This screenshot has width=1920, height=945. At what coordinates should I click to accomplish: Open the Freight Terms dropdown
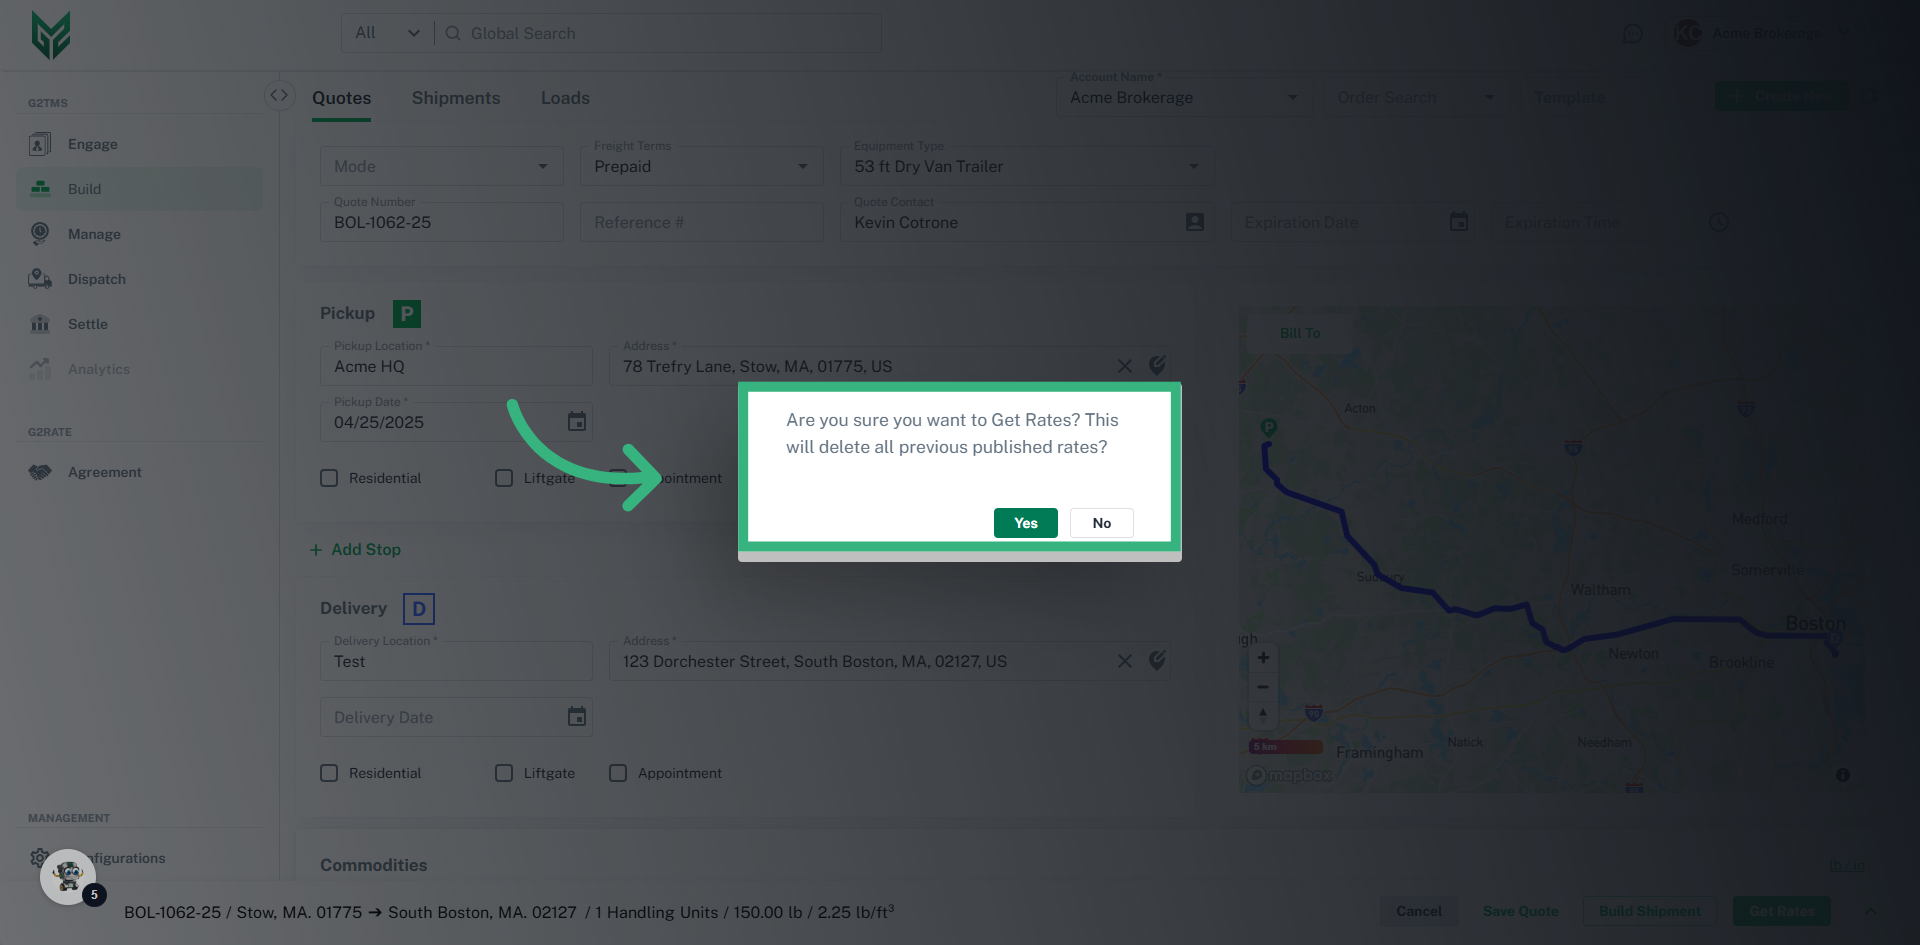(x=702, y=166)
